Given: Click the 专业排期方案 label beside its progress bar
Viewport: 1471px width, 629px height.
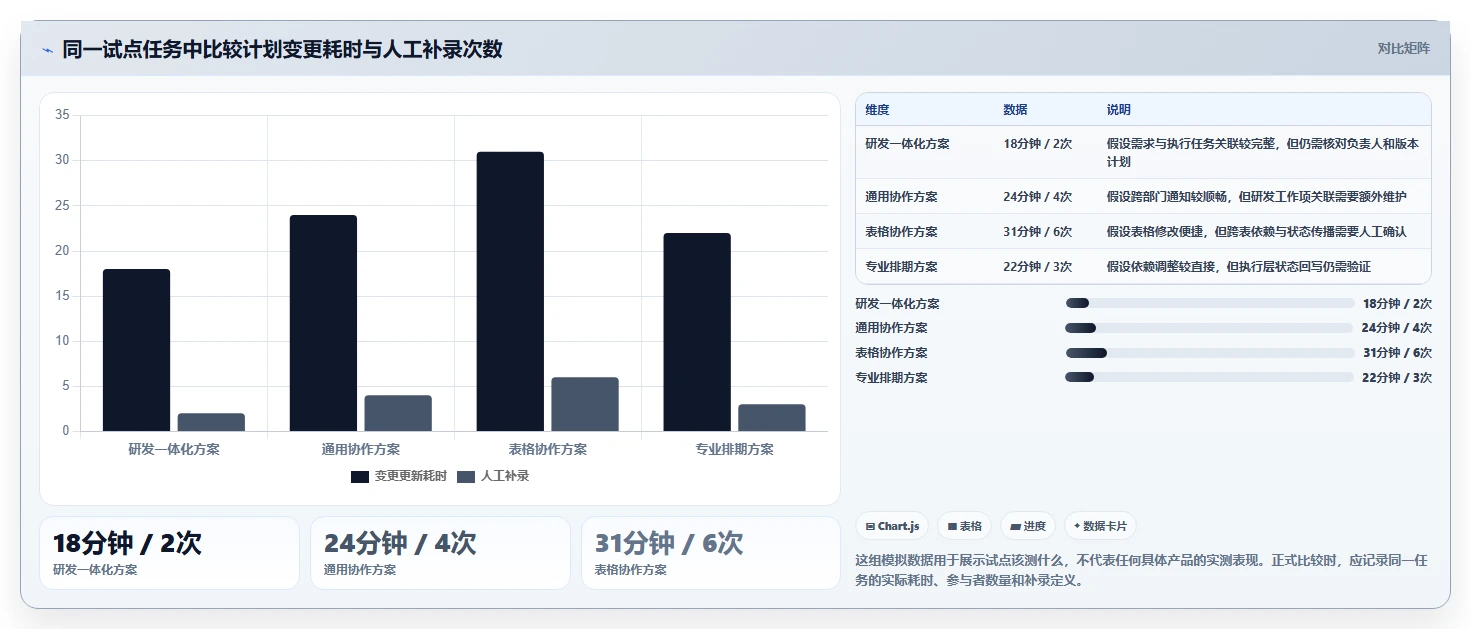Looking at the screenshot, I should pos(892,377).
